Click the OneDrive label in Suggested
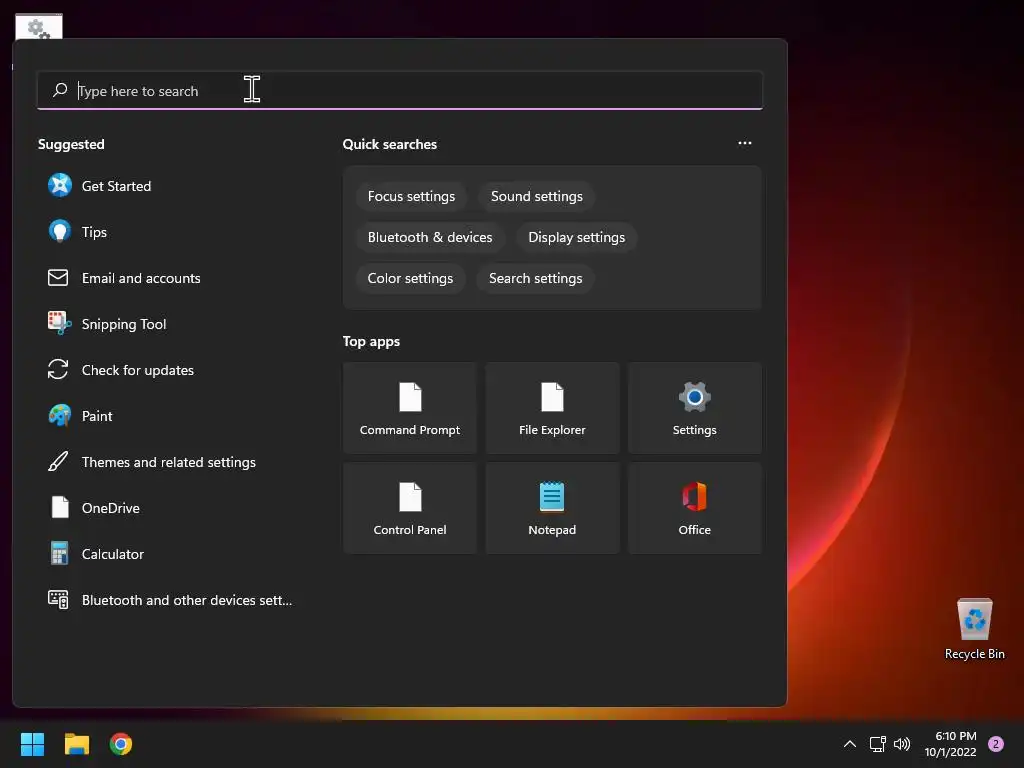Image resolution: width=1024 pixels, height=768 pixels. click(111, 508)
